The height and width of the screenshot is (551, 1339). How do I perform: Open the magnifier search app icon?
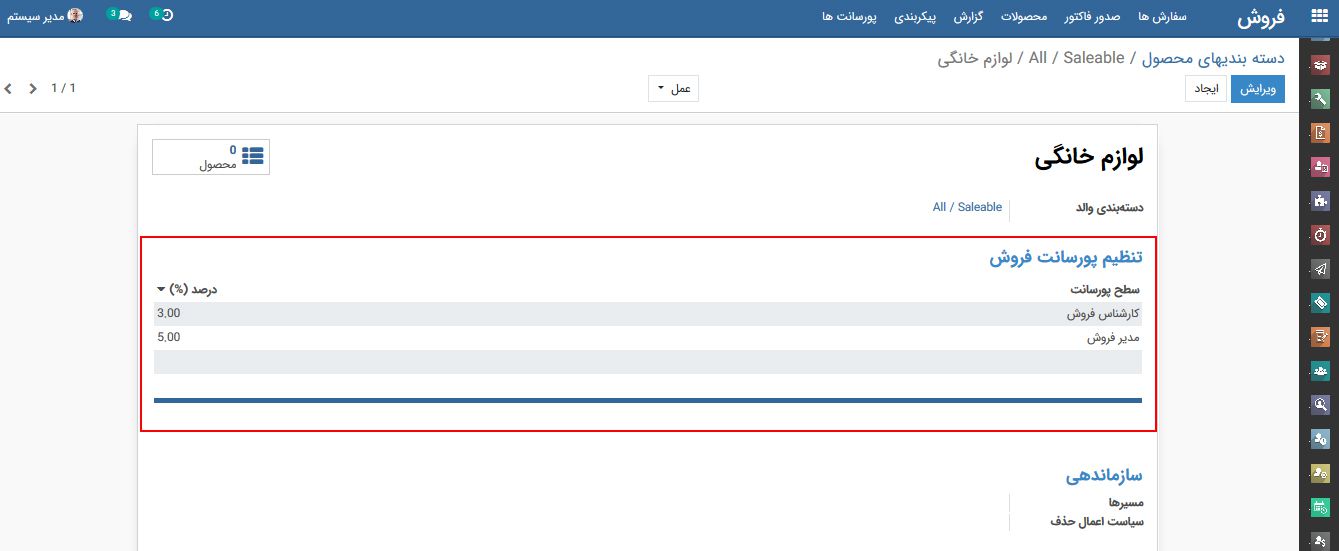click(x=1320, y=405)
